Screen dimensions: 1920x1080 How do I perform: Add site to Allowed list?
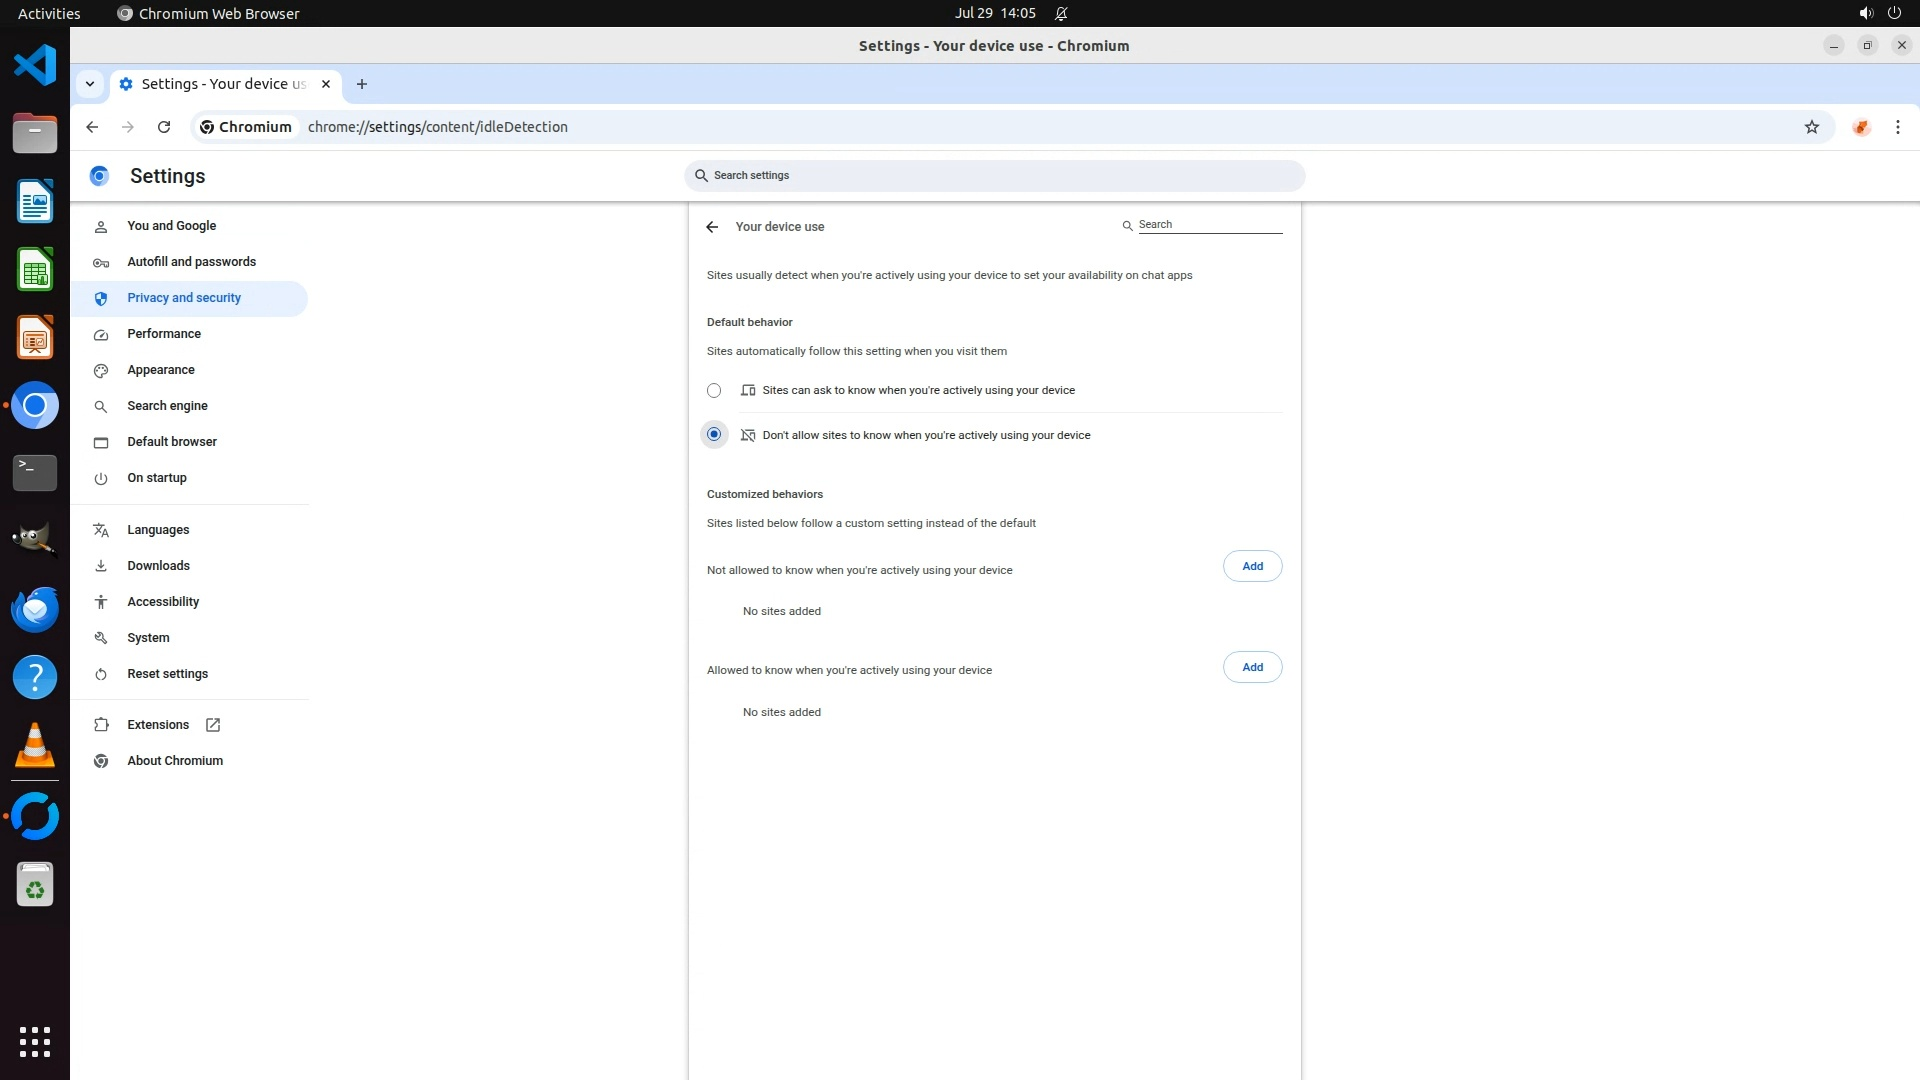click(x=1252, y=667)
